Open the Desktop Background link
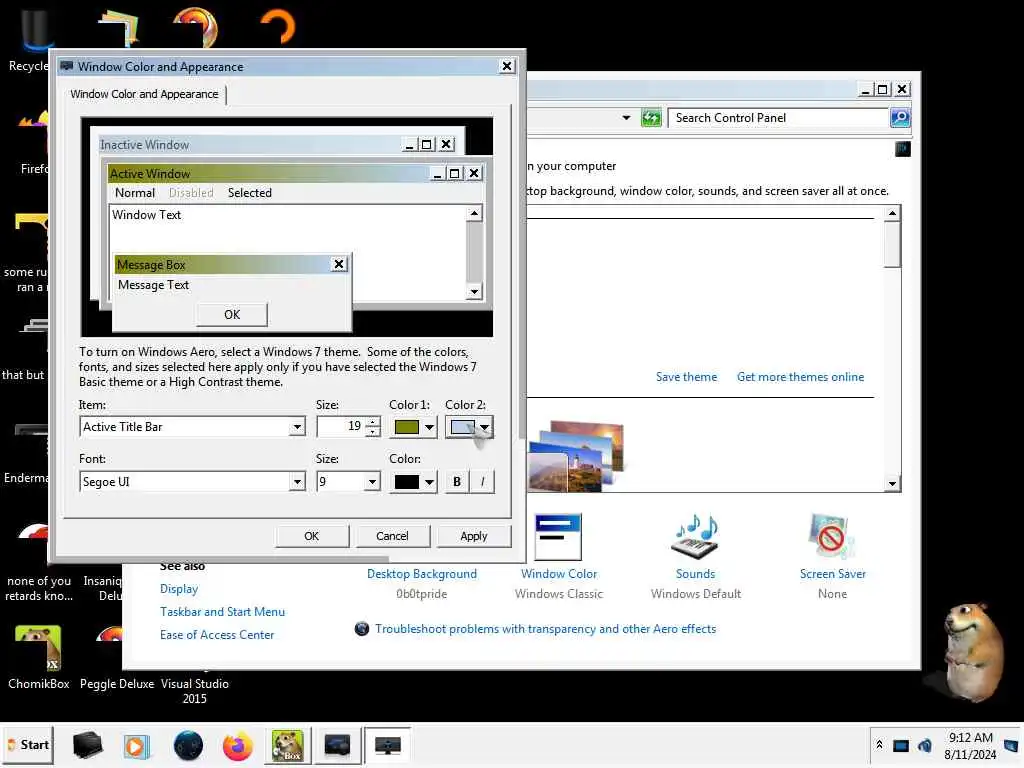Screen dimensions: 1024x768 [421, 573]
